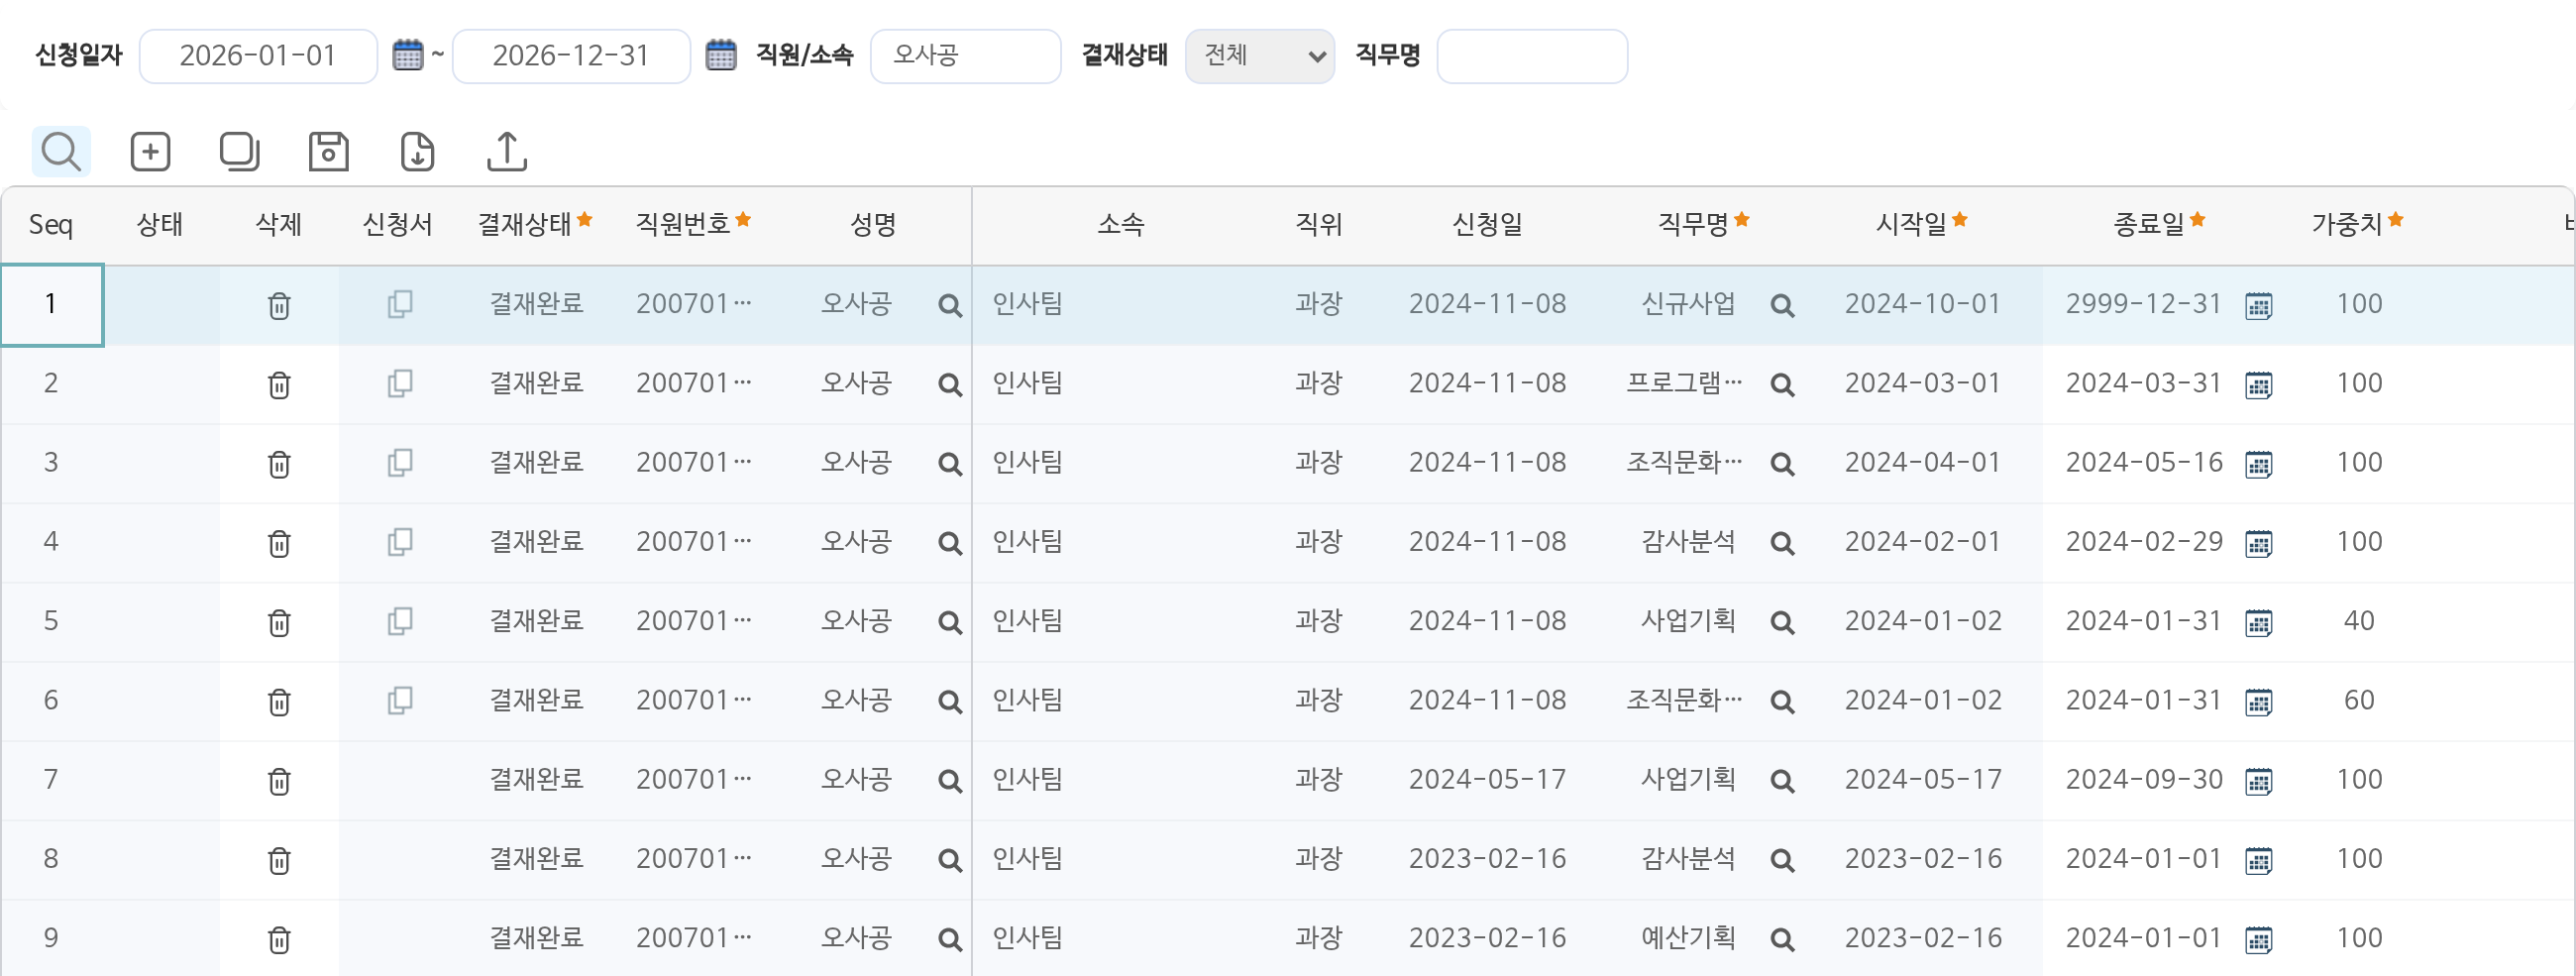
Task: Open end date calendar for 2999-12-31
Action: (2258, 306)
